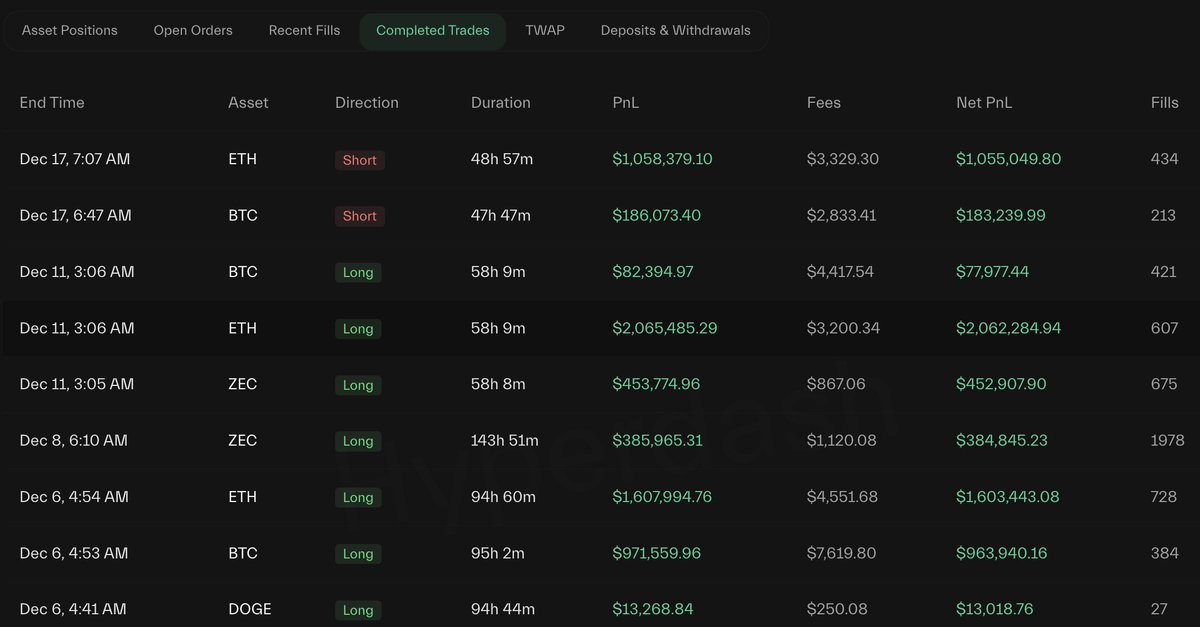Go to the TWAP tab
This screenshot has width=1200, height=627.
(545, 30)
